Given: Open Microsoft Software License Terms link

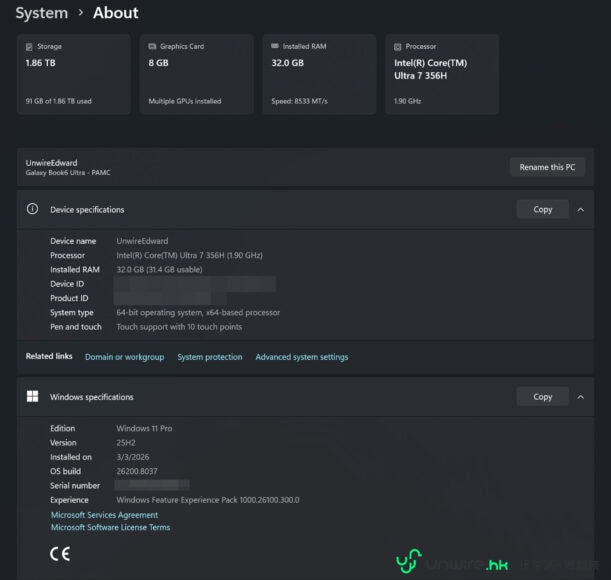Looking at the screenshot, I should pos(110,527).
